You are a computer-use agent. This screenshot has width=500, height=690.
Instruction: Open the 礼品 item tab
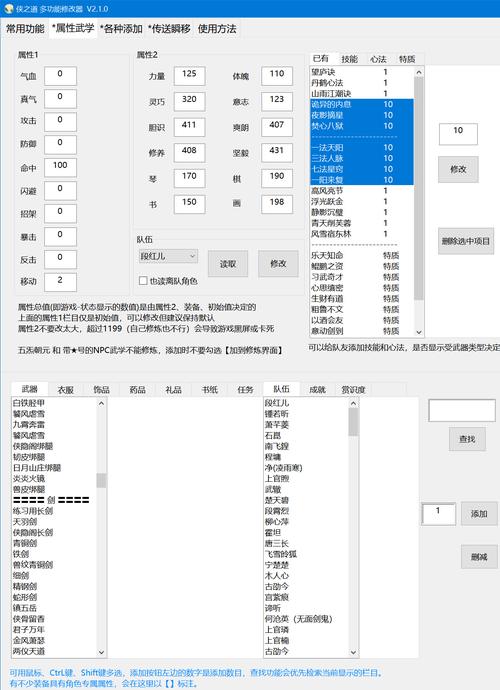[173, 389]
